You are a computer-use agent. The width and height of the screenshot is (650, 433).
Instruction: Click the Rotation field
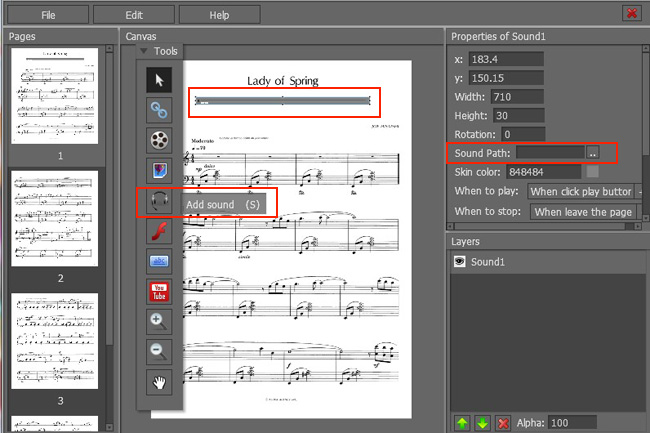[523, 134]
